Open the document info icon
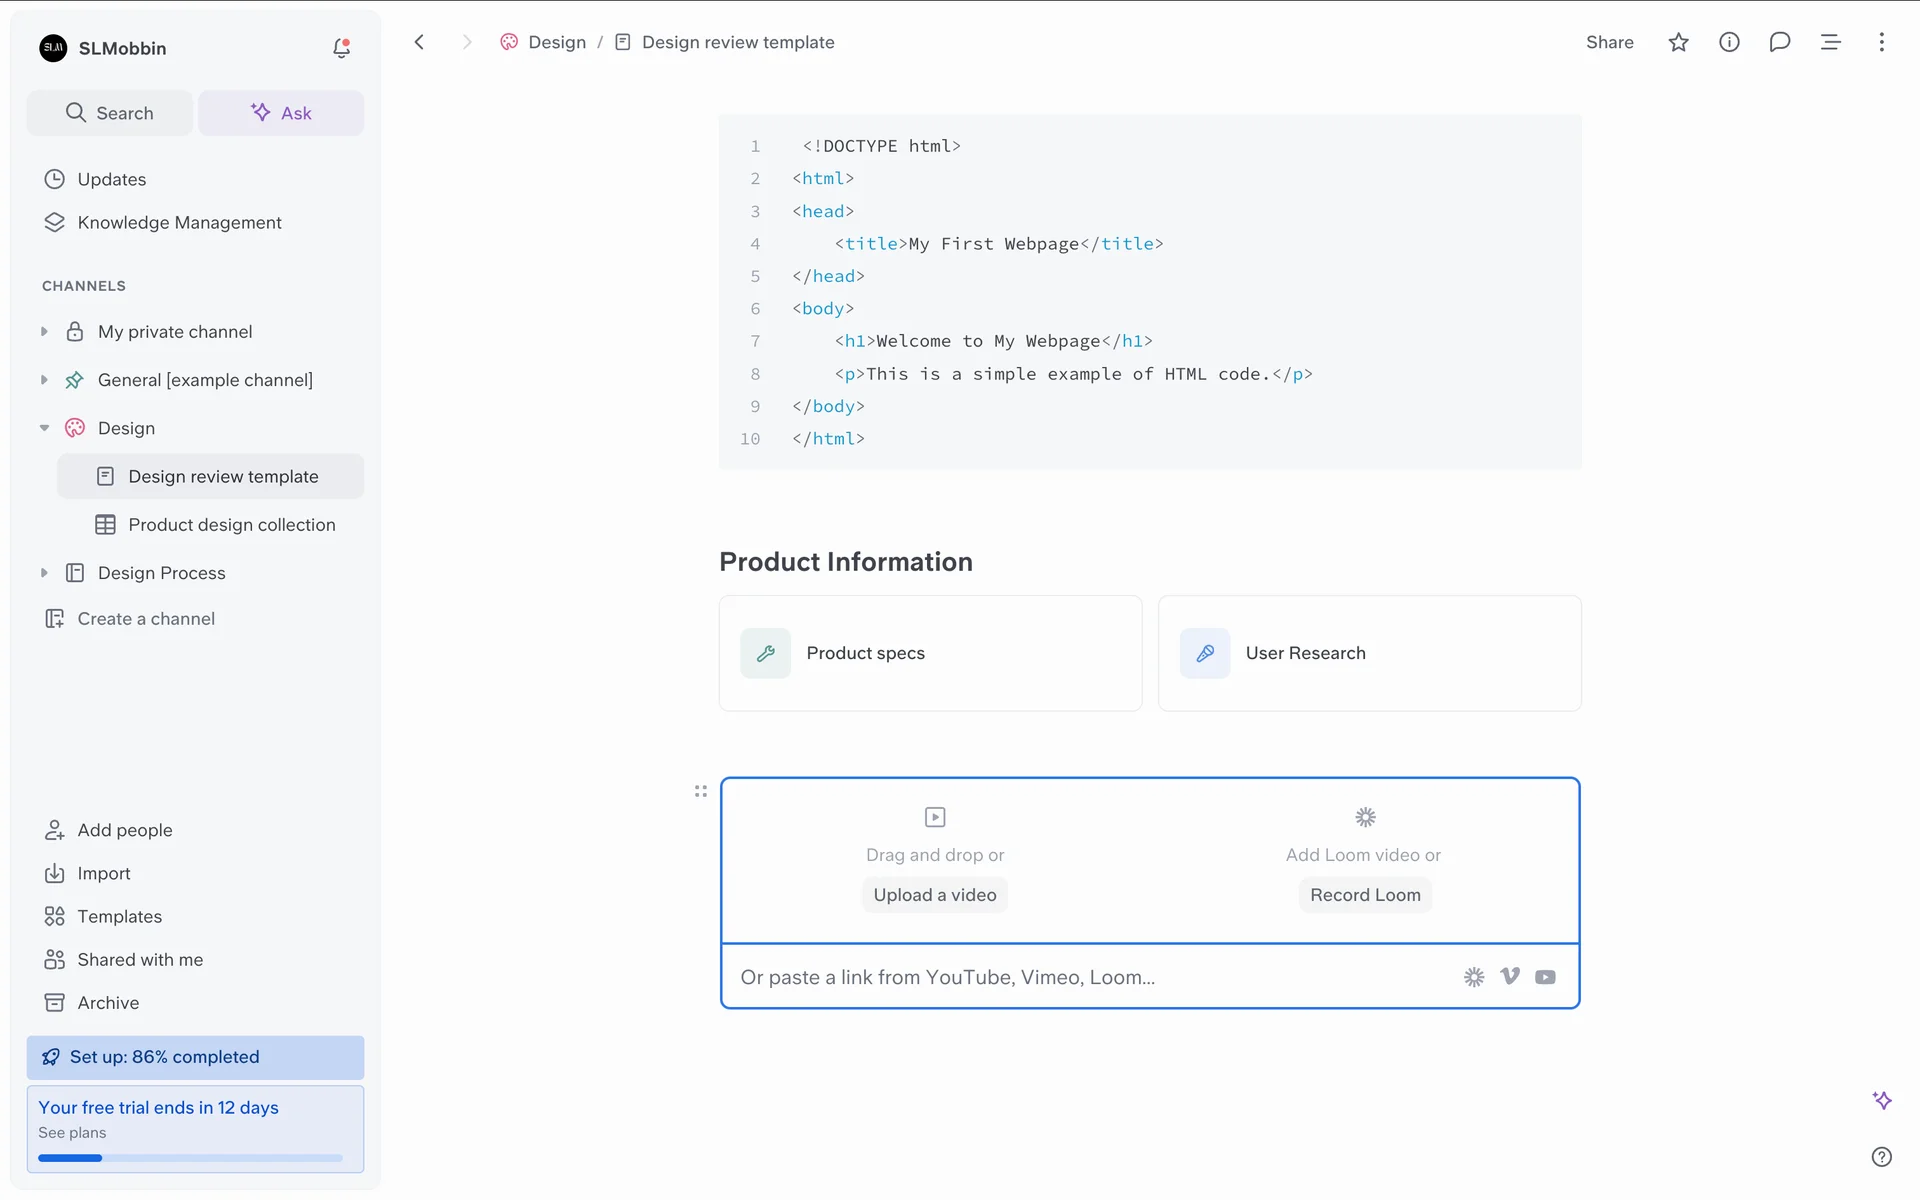1920x1200 pixels. tap(1729, 42)
